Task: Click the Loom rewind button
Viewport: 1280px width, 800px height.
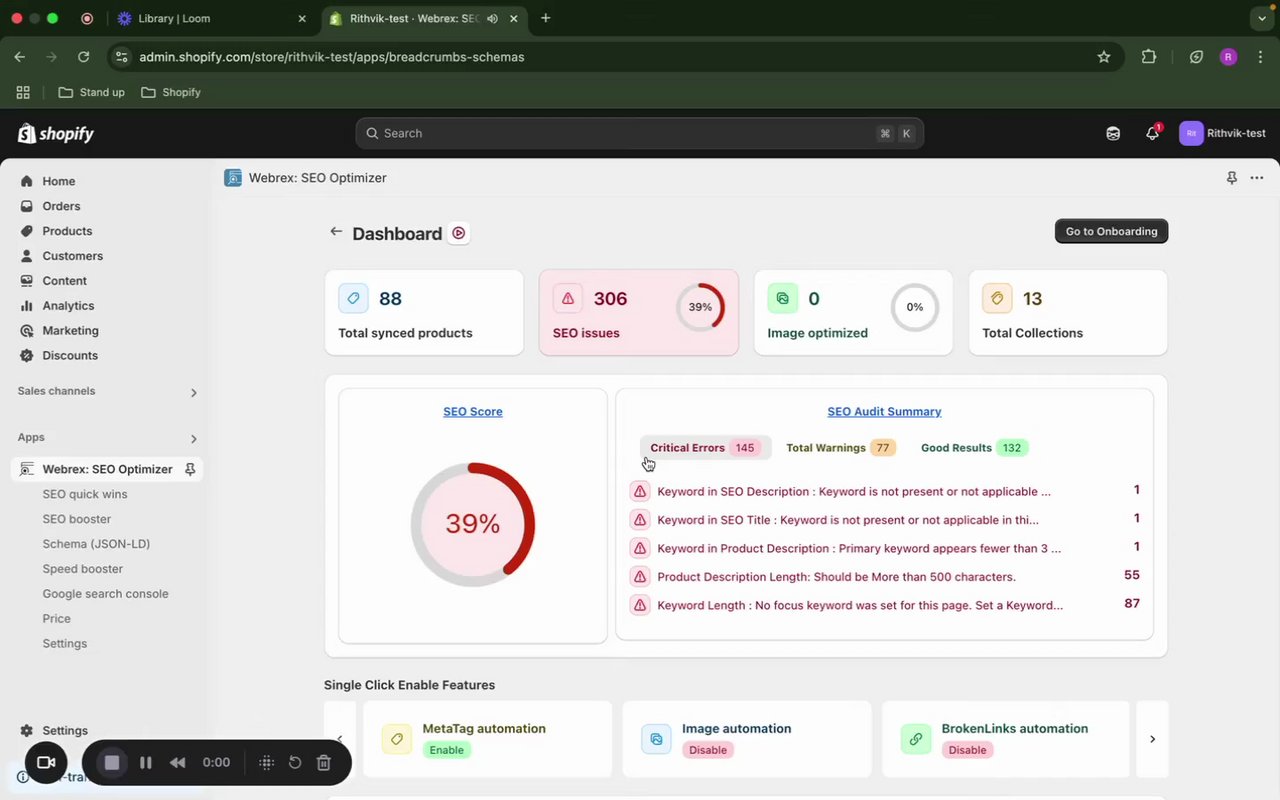Action: point(177,763)
